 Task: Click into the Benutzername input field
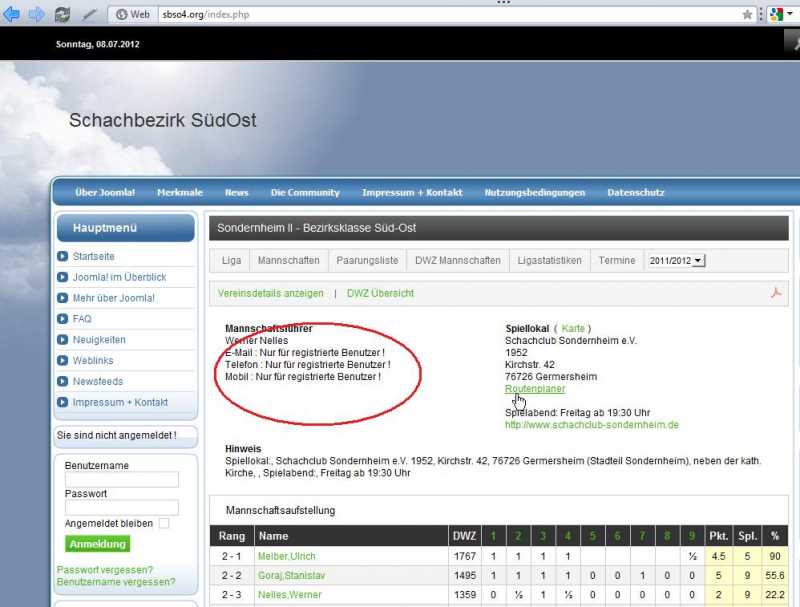coord(122,480)
